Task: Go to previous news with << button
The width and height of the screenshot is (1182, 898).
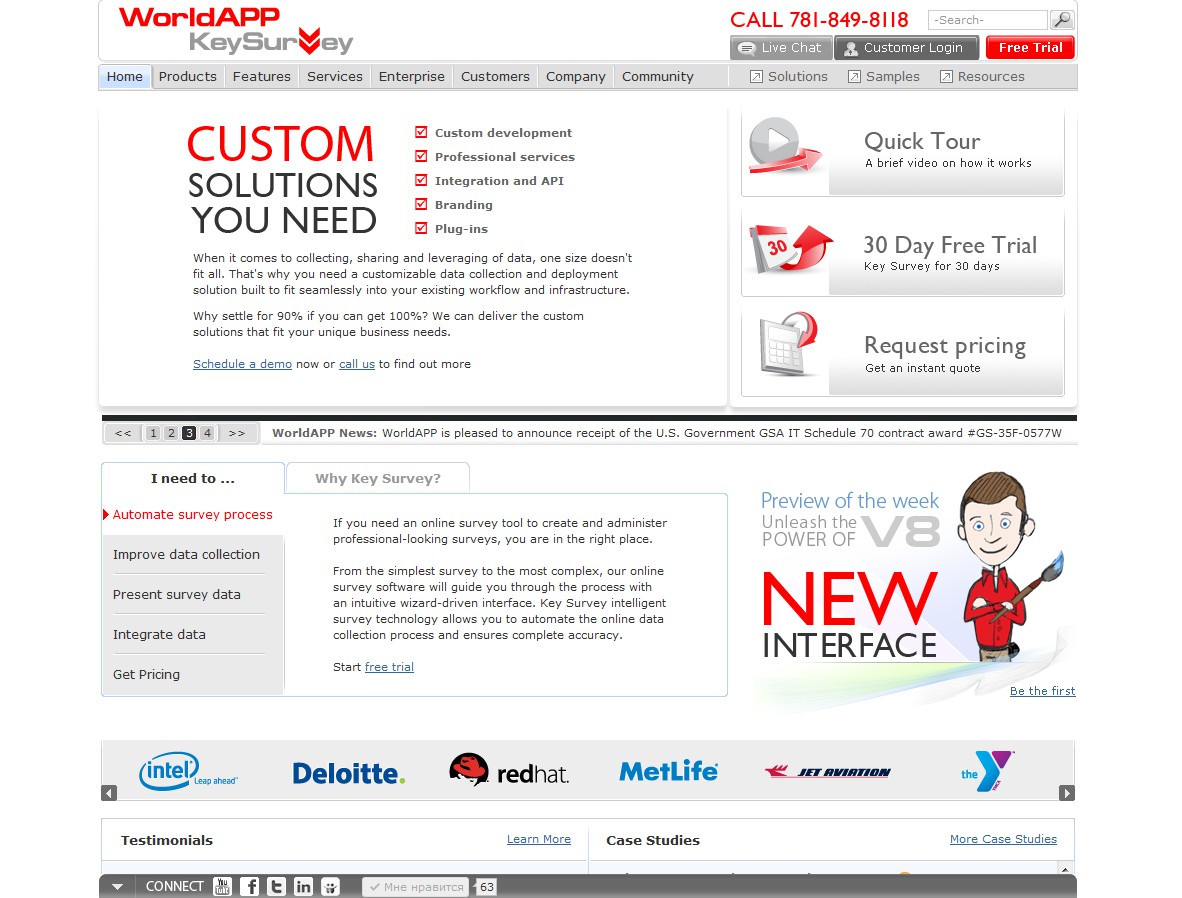Action: [123, 433]
